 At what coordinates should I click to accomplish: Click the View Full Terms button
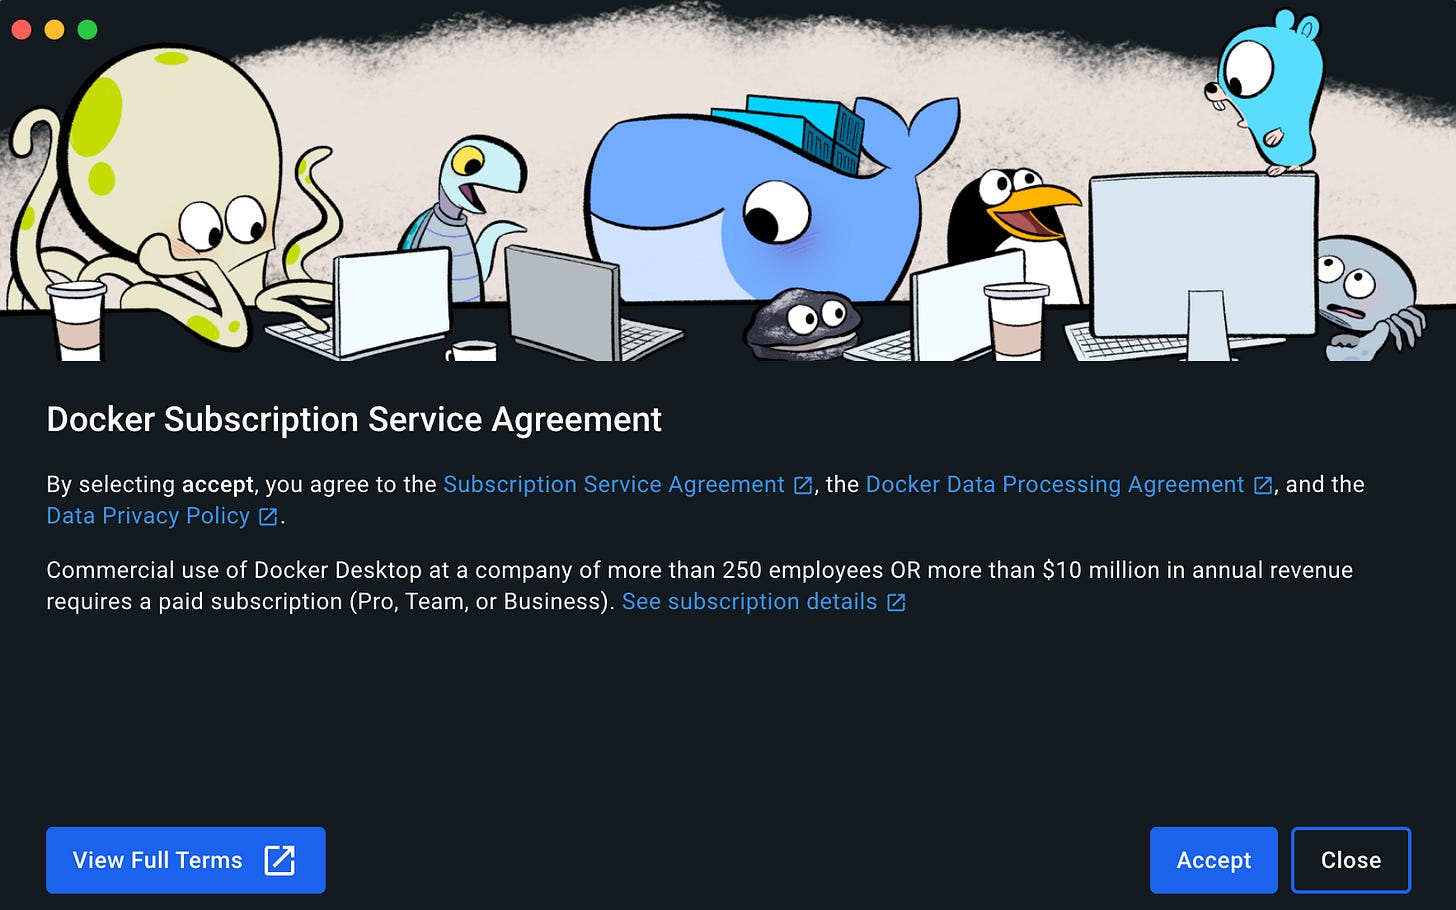[x=185, y=859]
